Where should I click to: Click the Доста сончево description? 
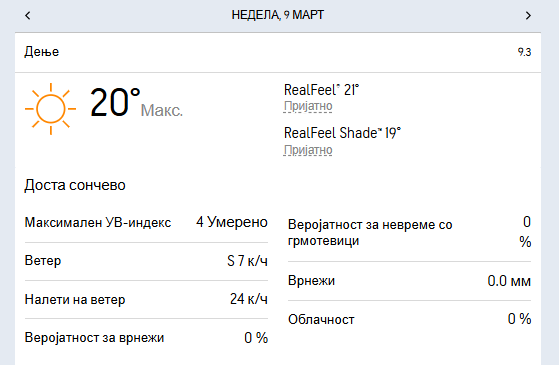75,185
